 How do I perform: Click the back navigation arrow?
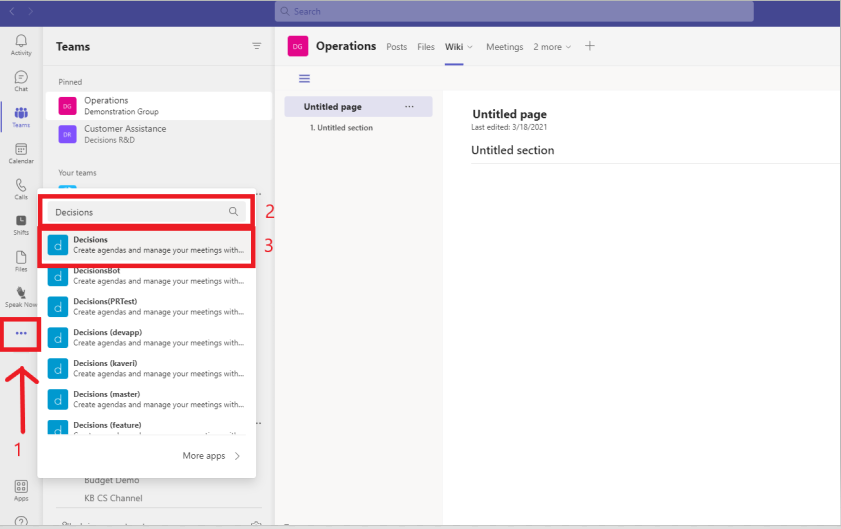pos(12,11)
